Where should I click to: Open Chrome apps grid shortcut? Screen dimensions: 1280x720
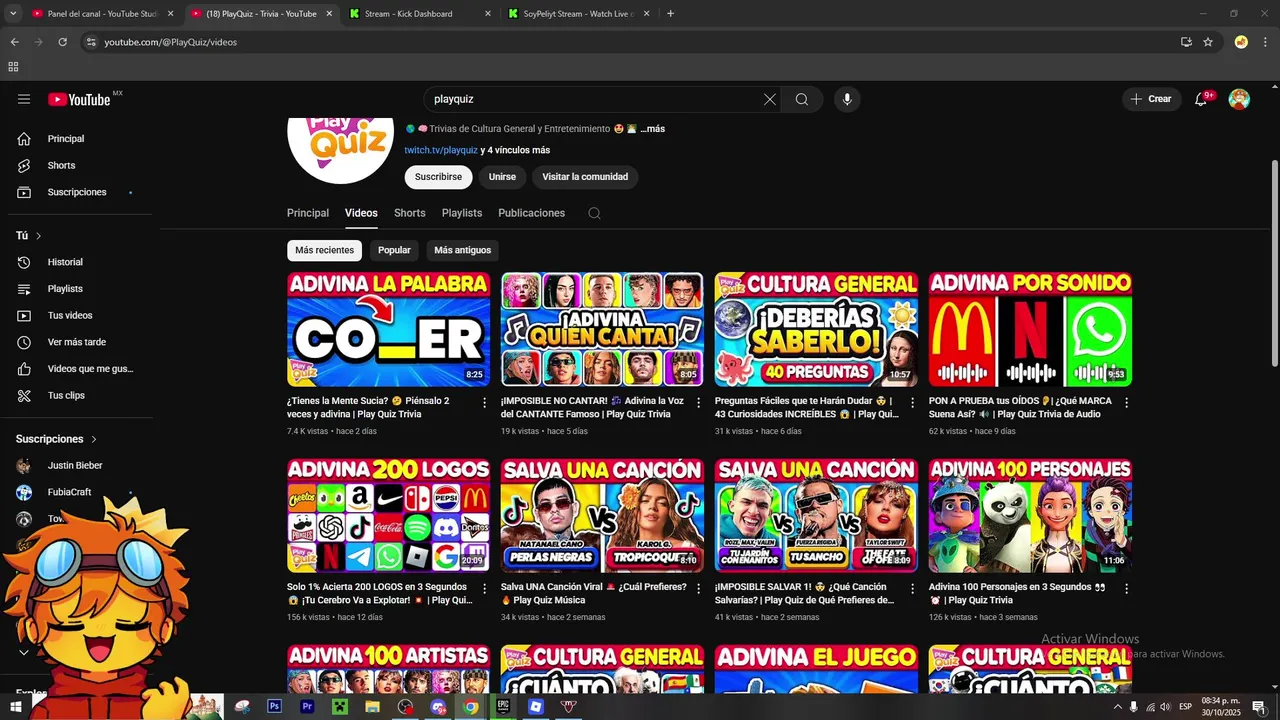click(13, 67)
